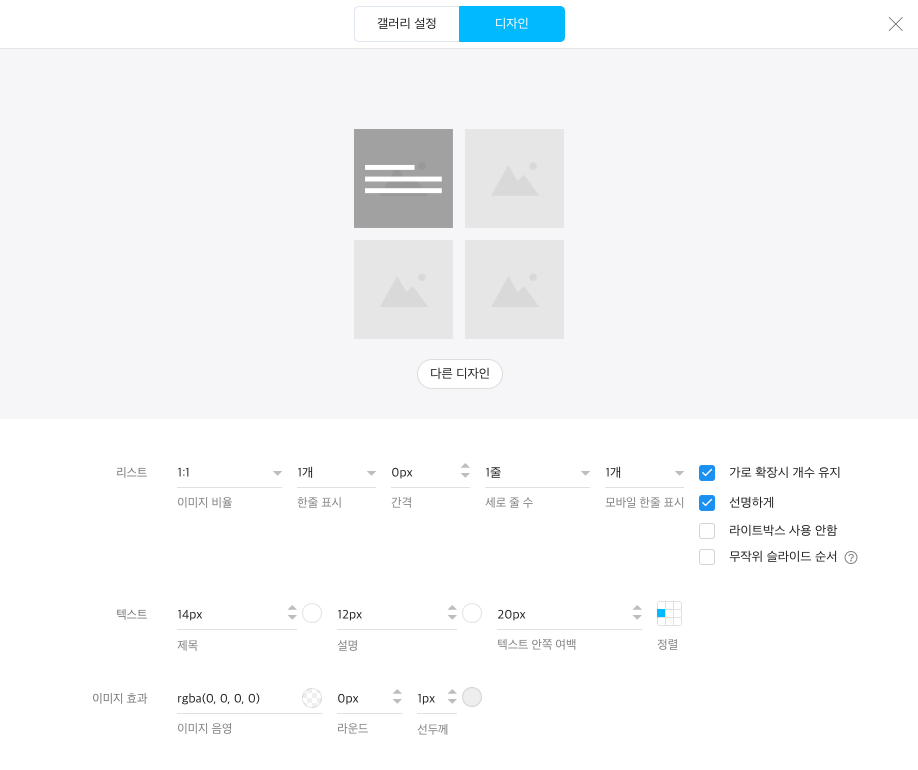Enable 라이트박스 사용 안함 checkbox
This screenshot has height=770, width=918.
tap(707, 531)
